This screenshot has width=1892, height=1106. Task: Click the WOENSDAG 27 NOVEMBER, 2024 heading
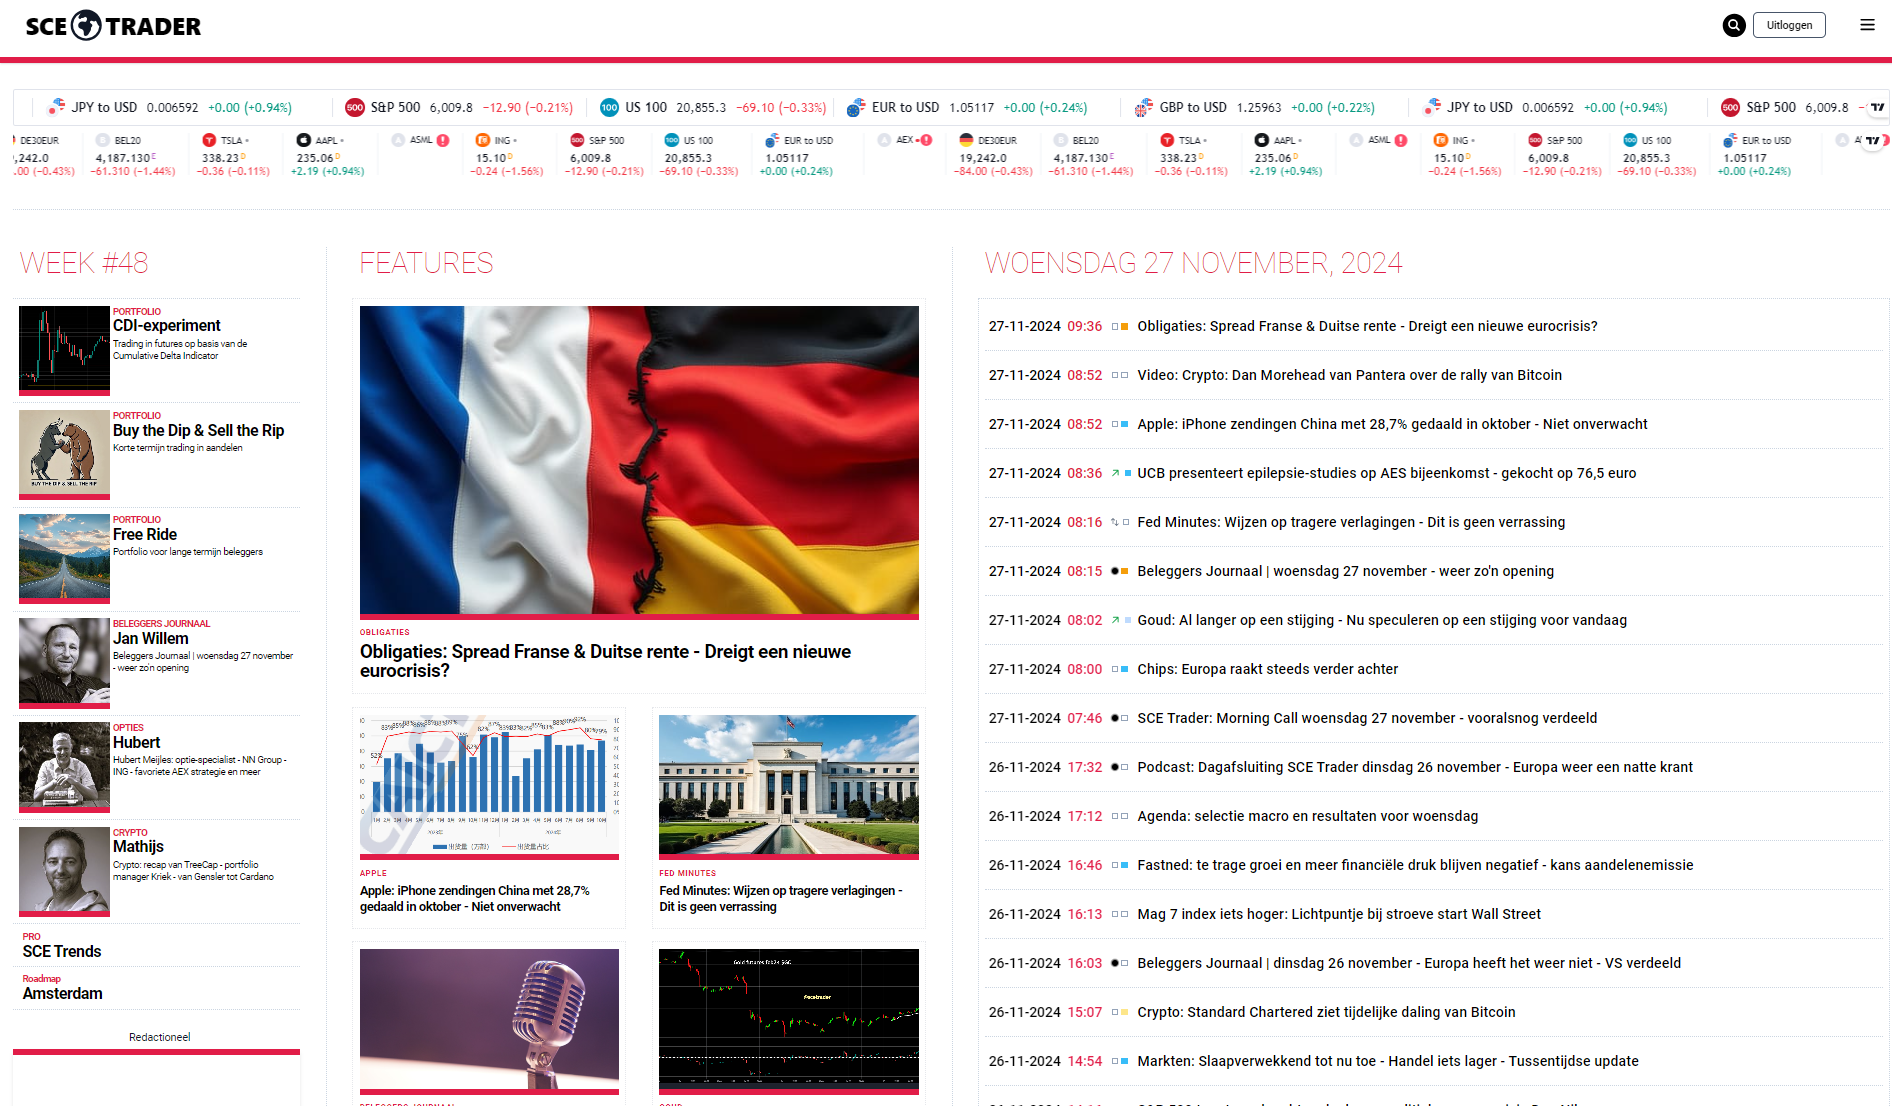click(x=1193, y=263)
